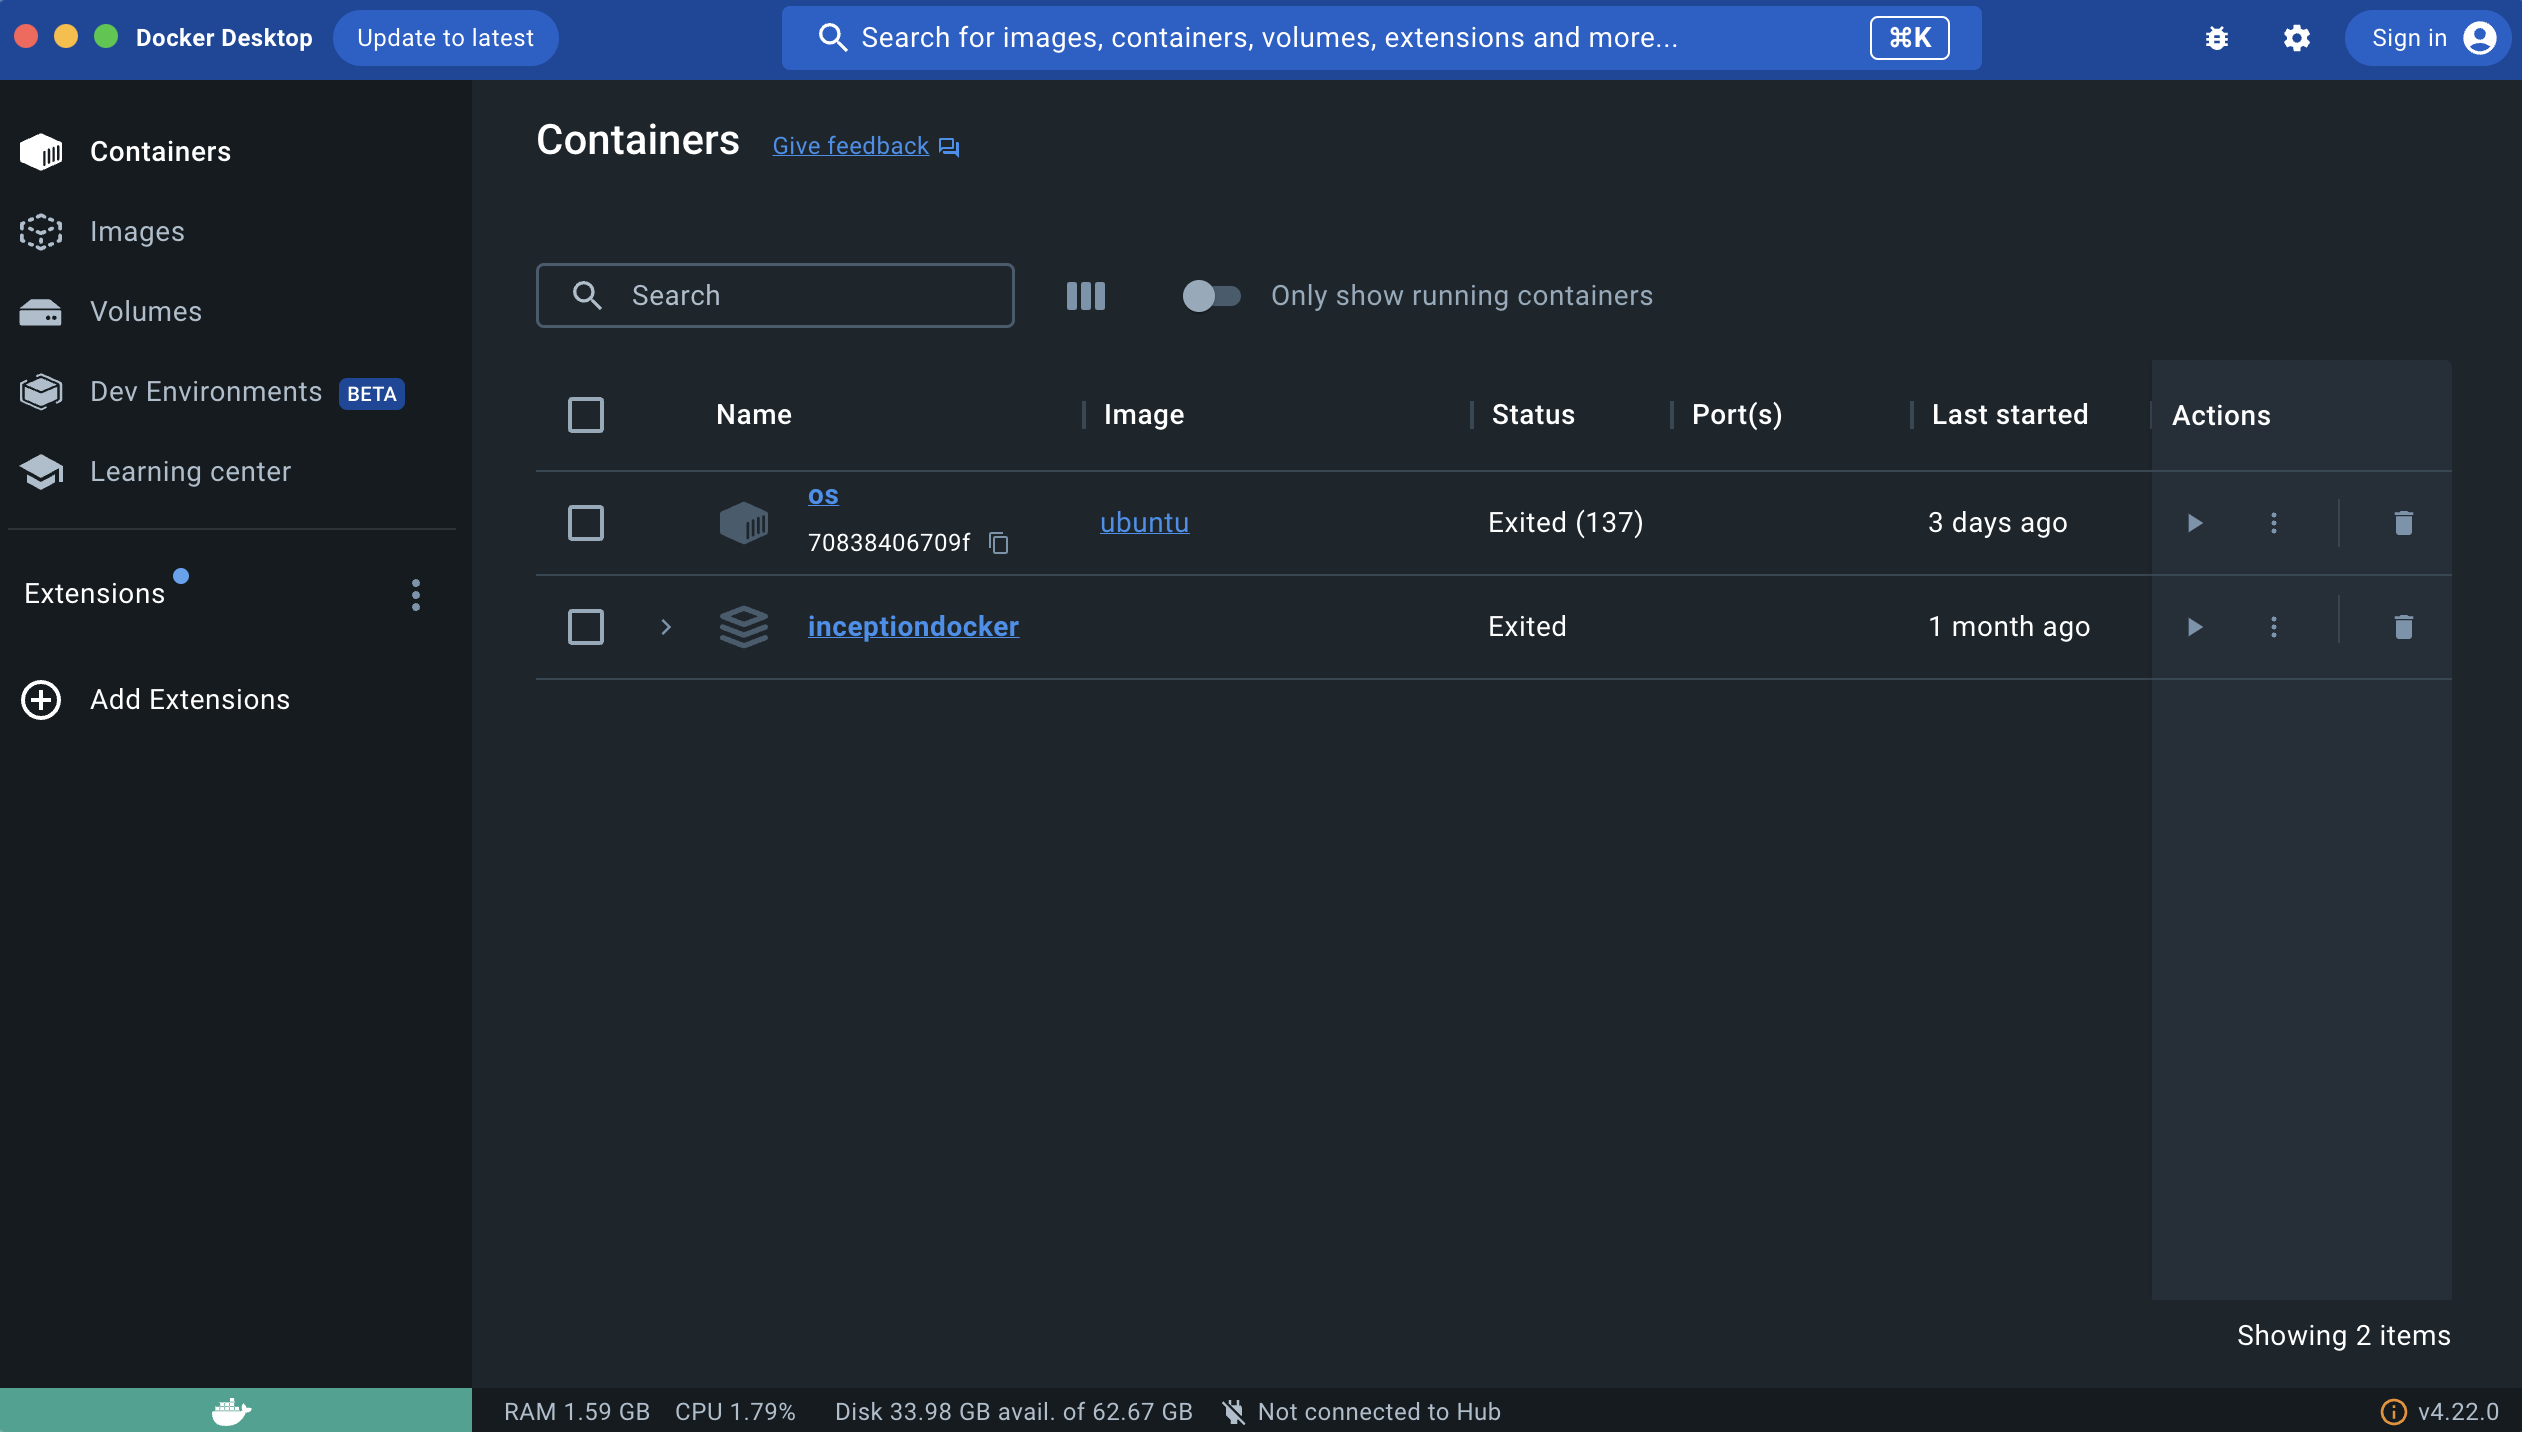Open the Volumes sidebar section
Screen dimensions: 2522x1432
pyautogui.click(x=145, y=311)
